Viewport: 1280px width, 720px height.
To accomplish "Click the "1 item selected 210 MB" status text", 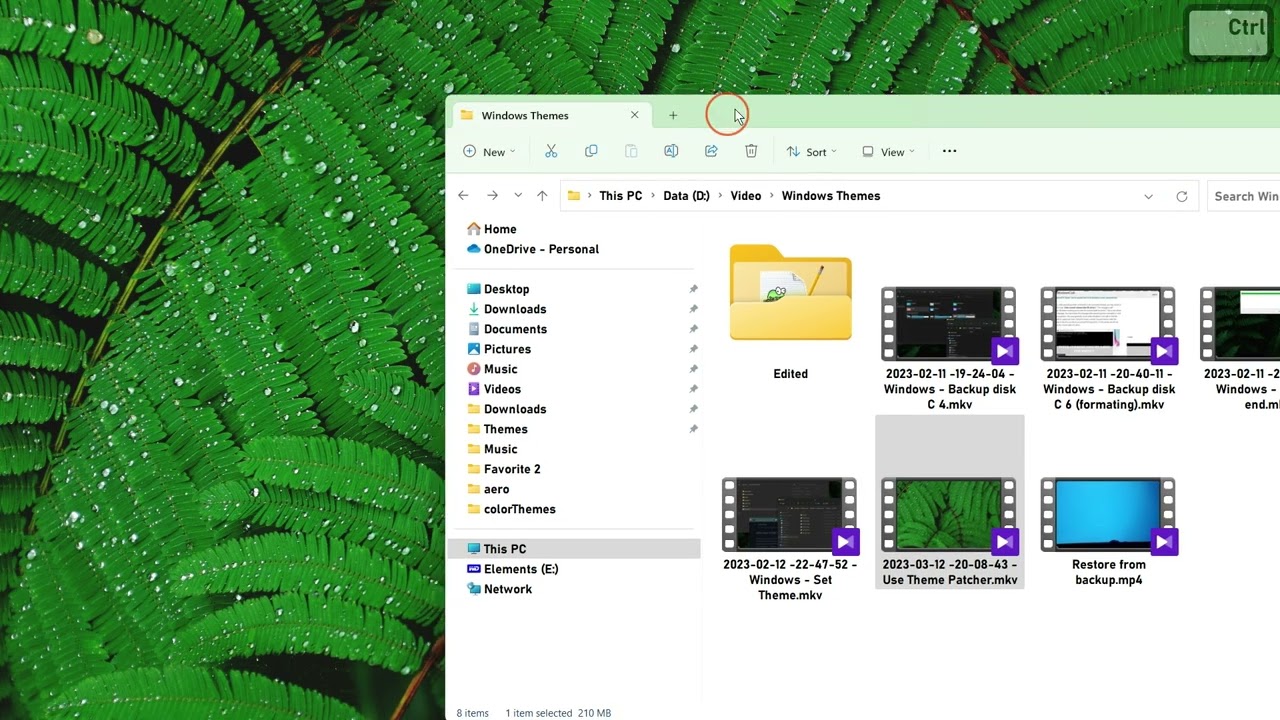I will click(558, 713).
